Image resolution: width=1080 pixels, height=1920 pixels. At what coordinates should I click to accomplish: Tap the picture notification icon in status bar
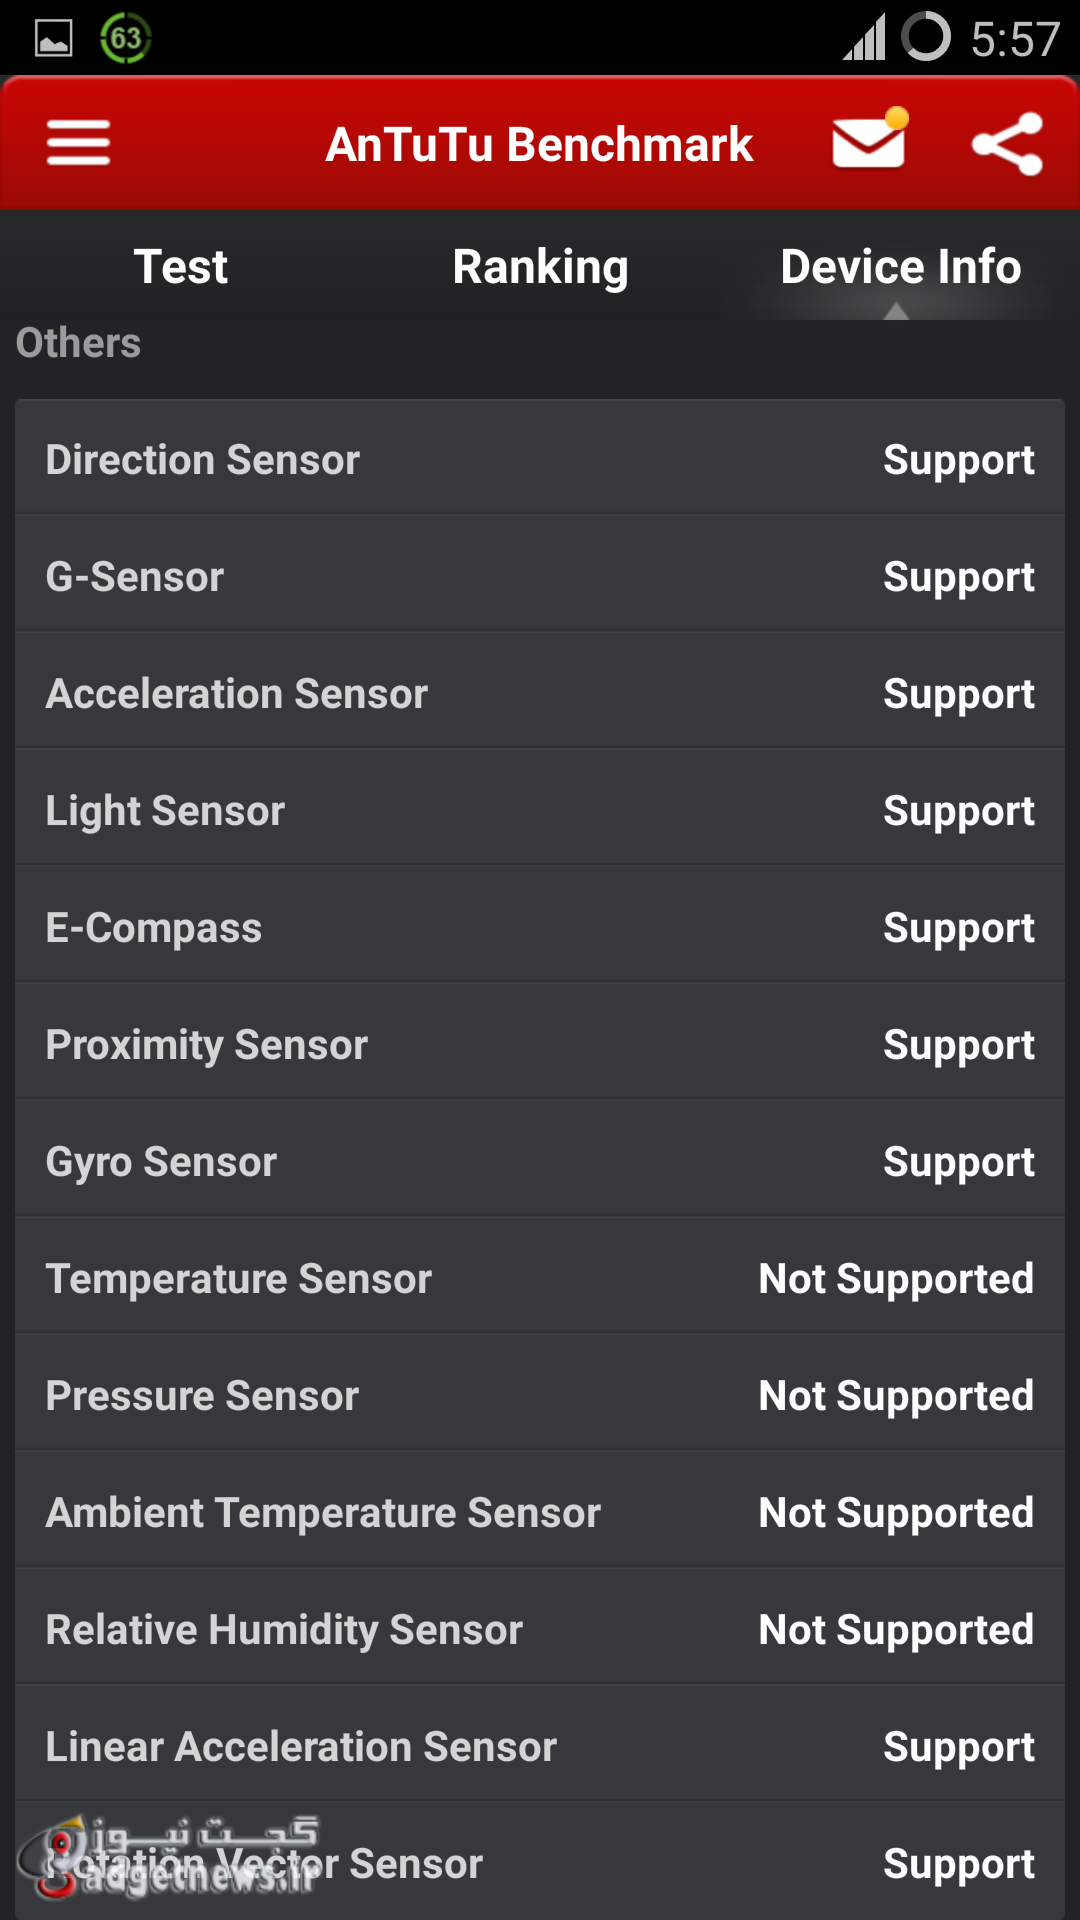coord(54,38)
